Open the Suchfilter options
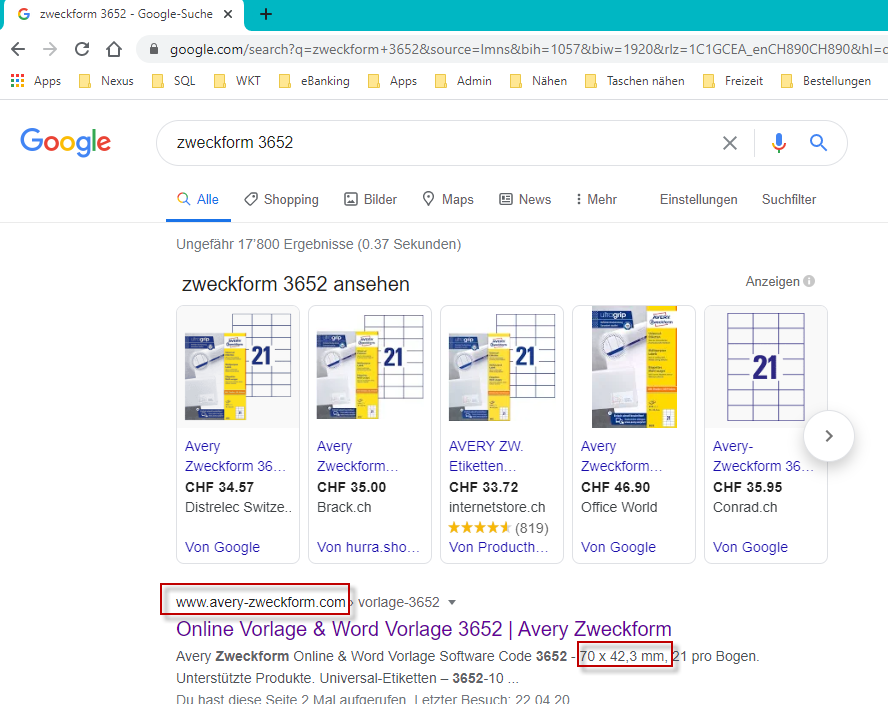Viewport: 888px width, 704px height. coord(789,199)
